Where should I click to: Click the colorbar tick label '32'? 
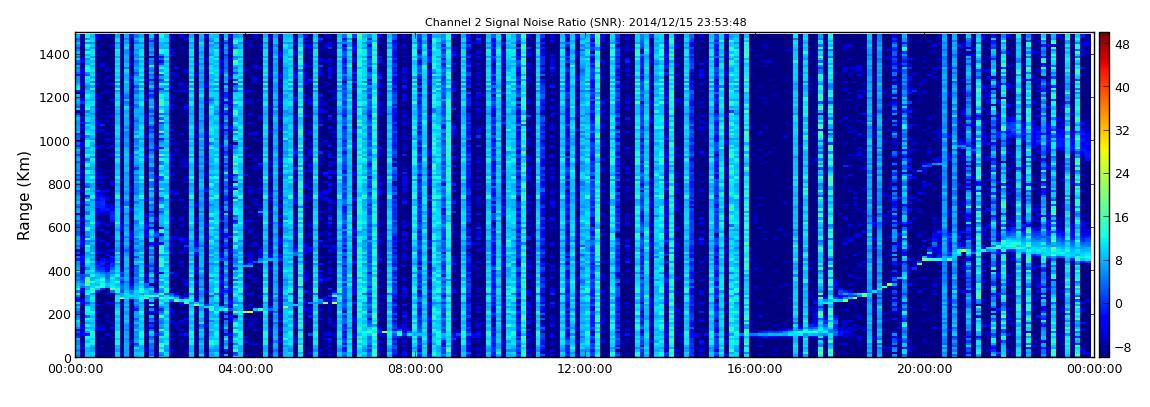click(x=1122, y=131)
